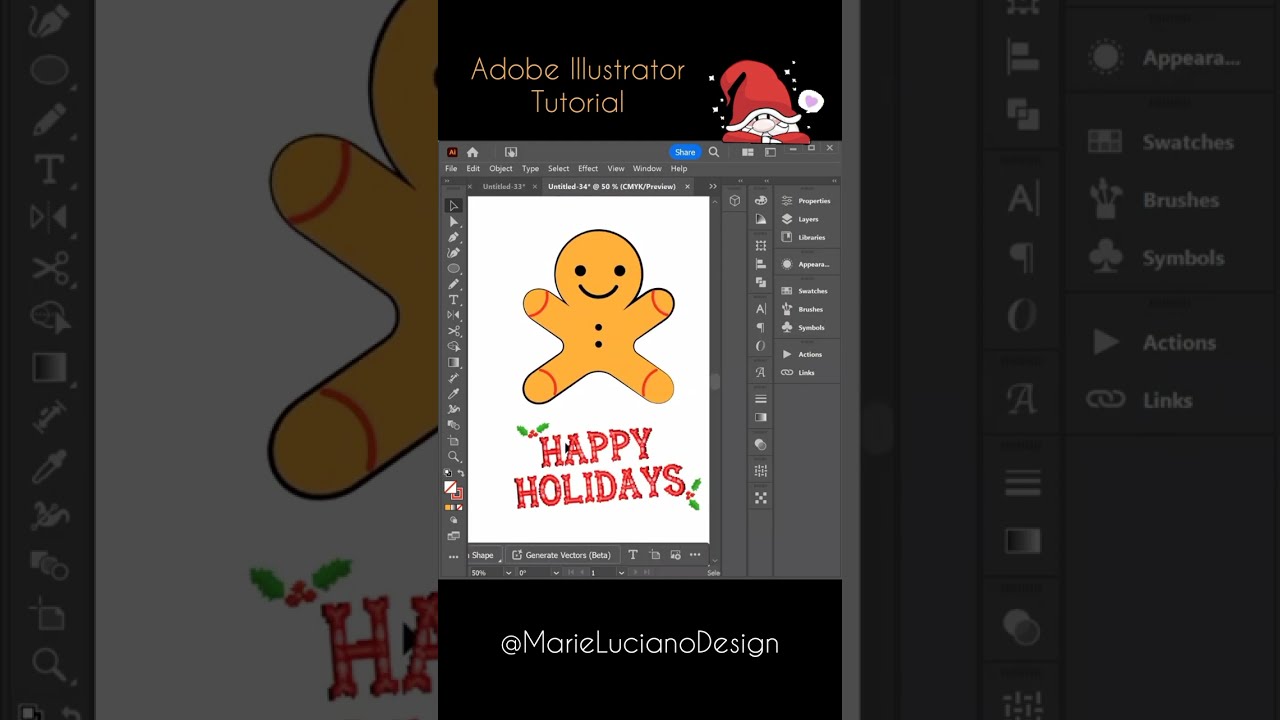1280x720 pixels.
Task: Select the Pen tool
Action: 453,237
